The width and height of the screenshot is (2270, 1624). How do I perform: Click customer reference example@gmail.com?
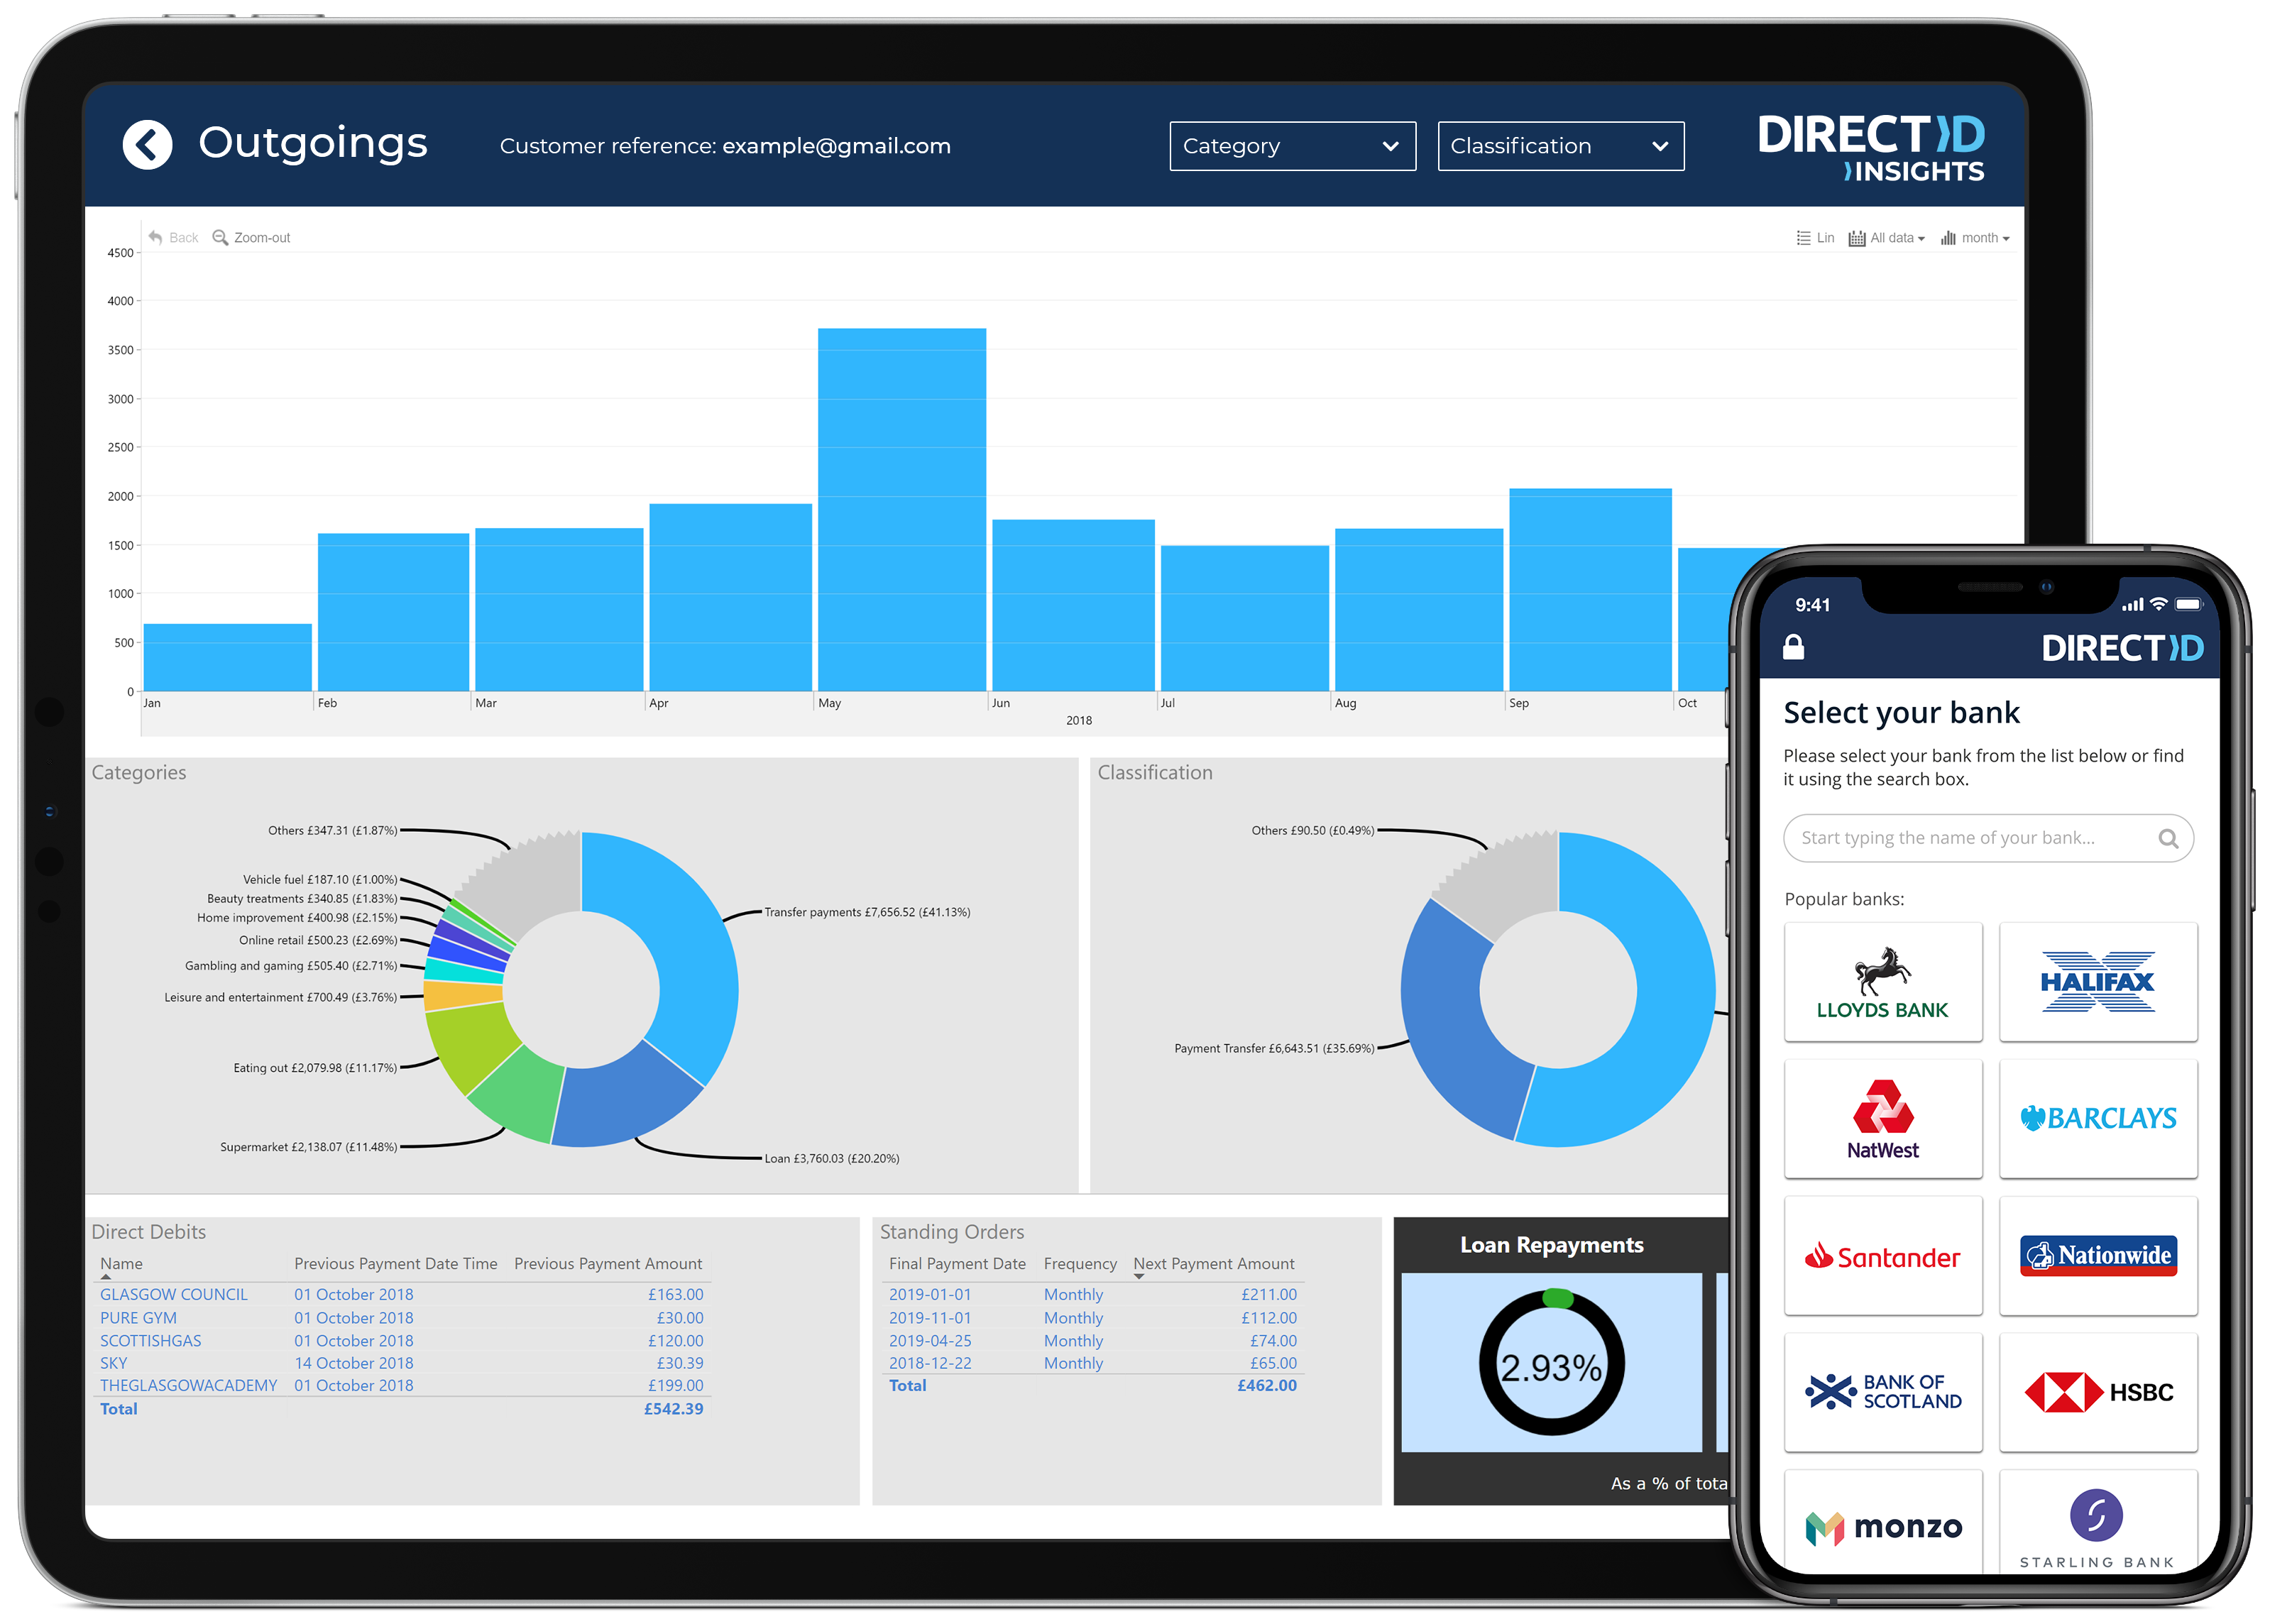pos(836,146)
